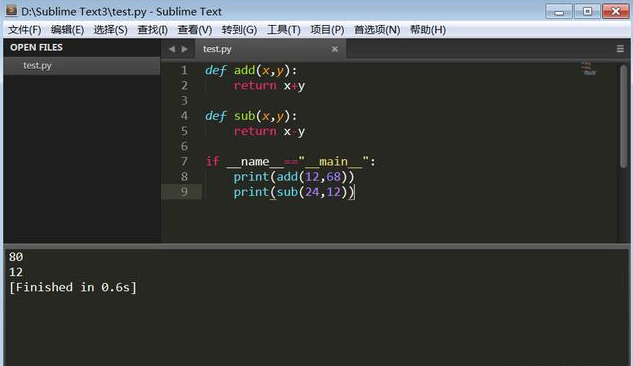Open the 项目(P) menu
The image size is (633, 366).
[x=327, y=30]
